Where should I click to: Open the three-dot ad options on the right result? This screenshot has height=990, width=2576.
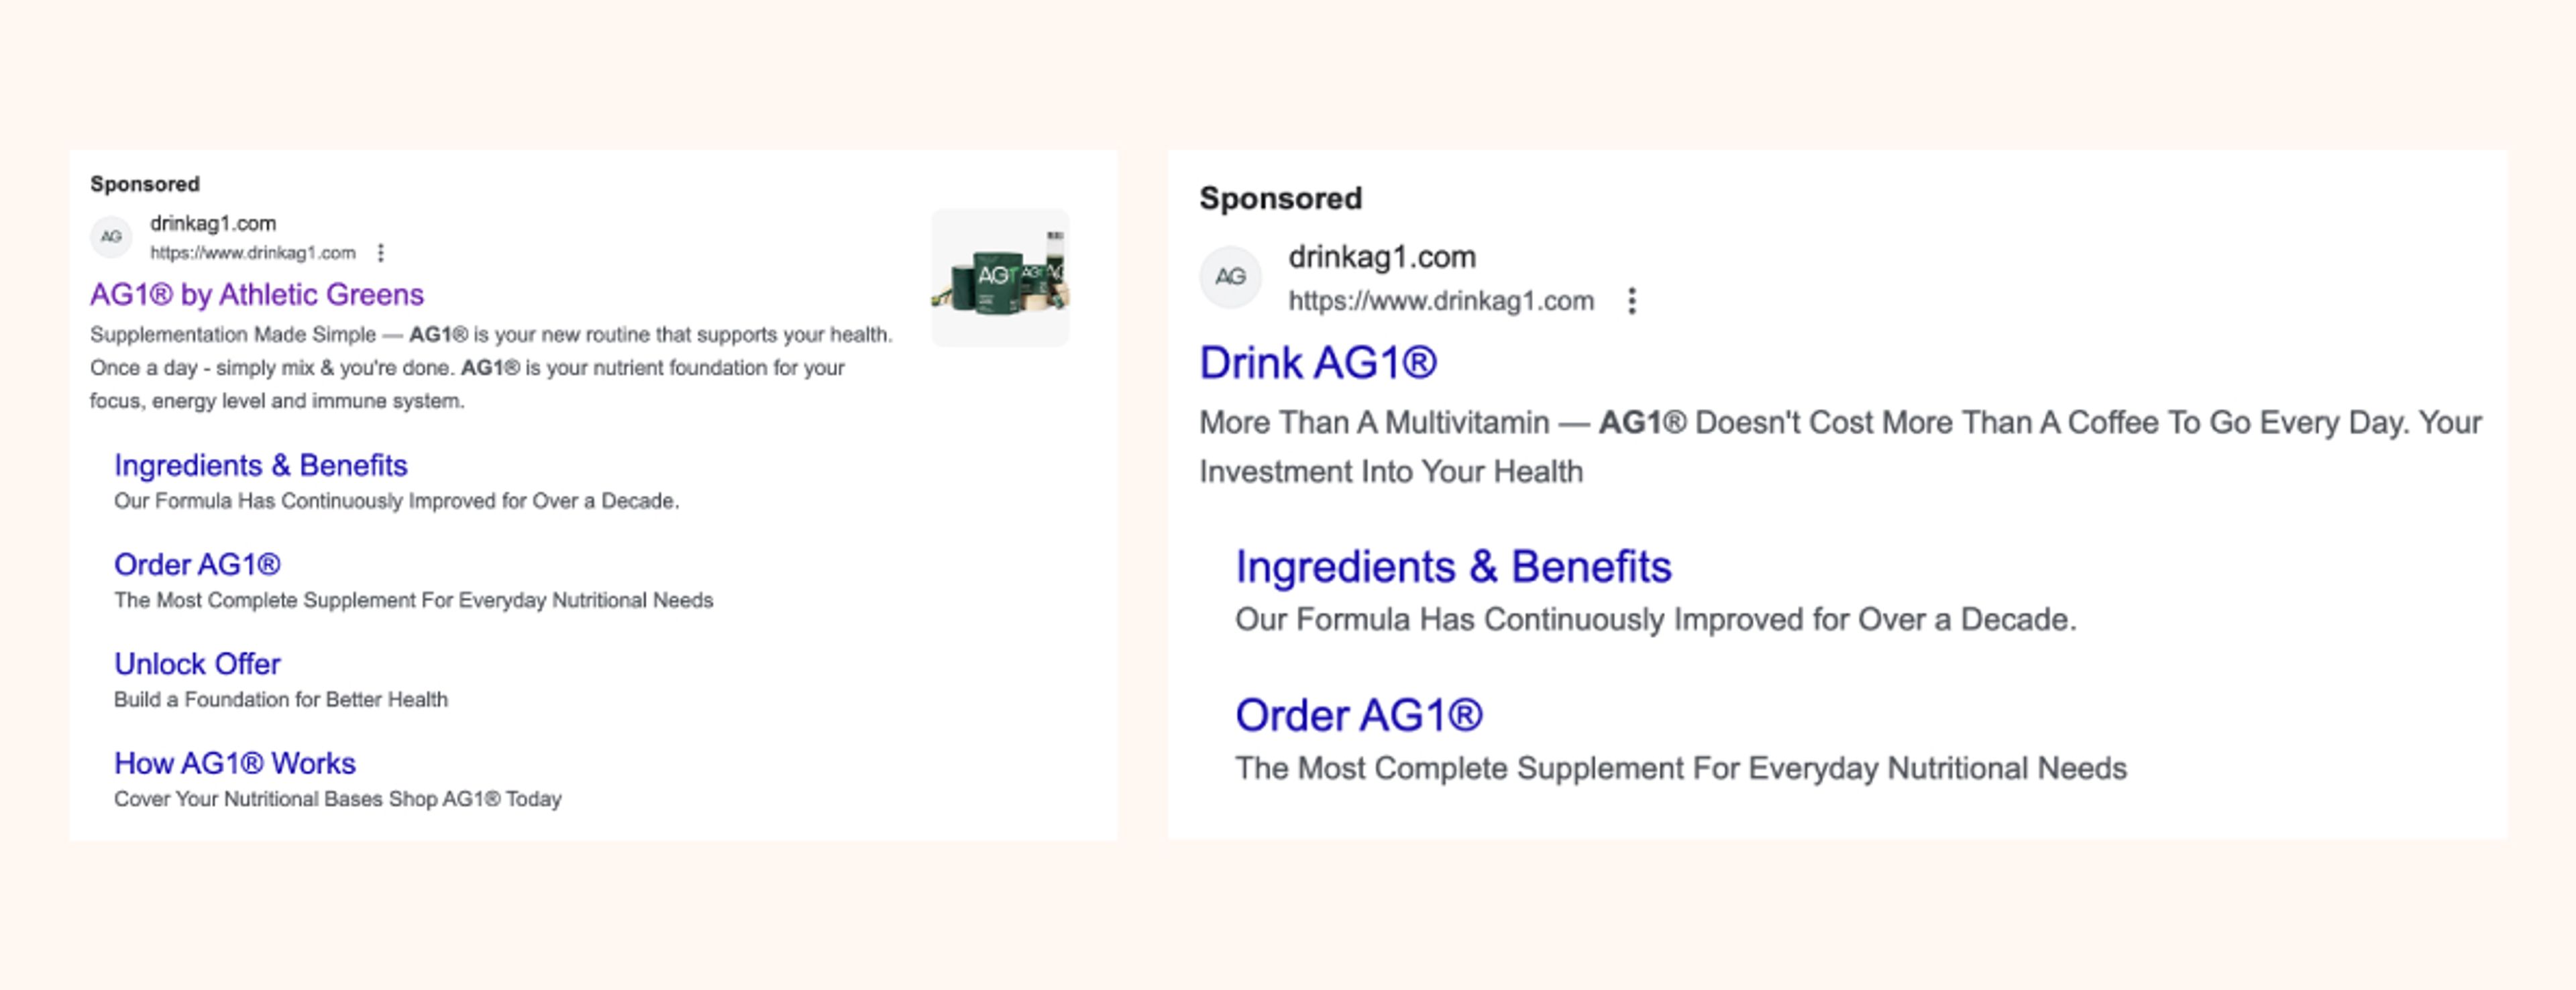(1633, 300)
